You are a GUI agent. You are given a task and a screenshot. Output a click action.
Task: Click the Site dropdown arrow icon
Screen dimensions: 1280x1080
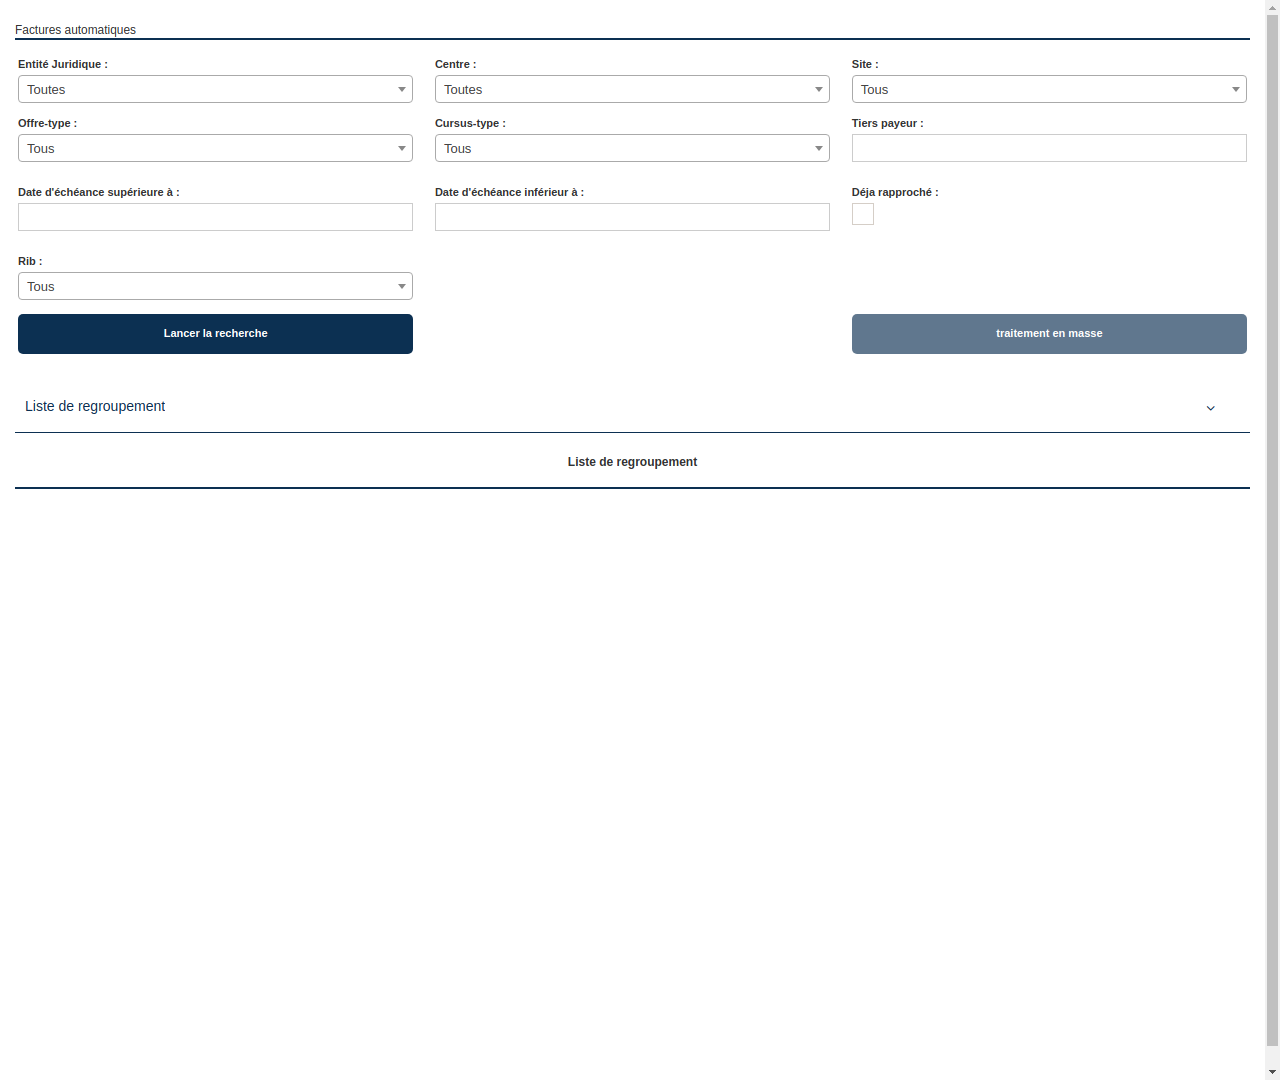[1236, 89]
